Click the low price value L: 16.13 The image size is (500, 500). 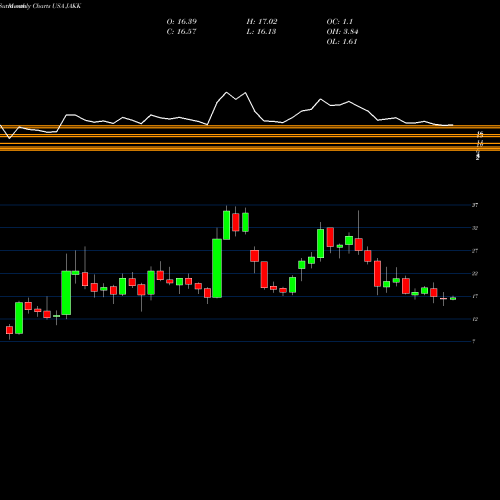pyautogui.click(x=261, y=32)
